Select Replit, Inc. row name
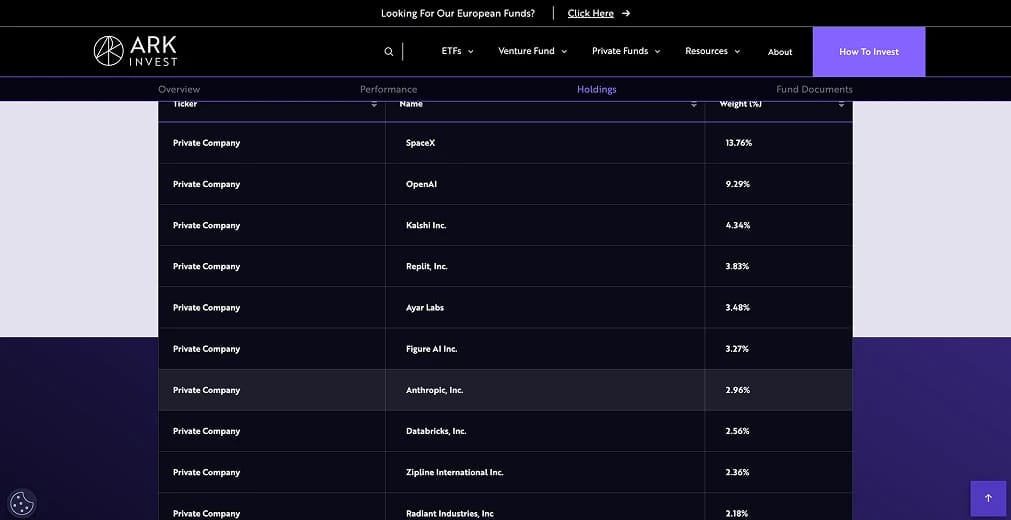This screenshot has height=520, width=1011. [x=426, y=266]
